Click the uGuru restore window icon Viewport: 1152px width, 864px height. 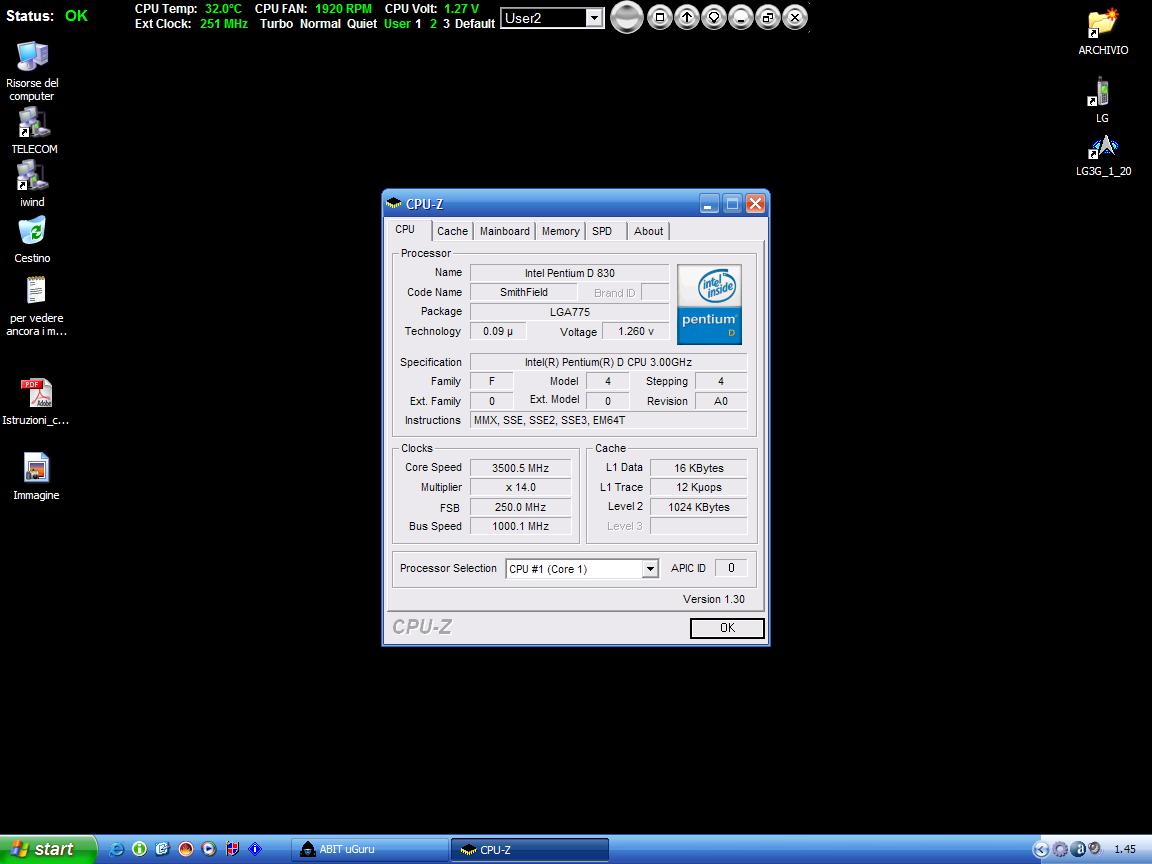point(768,17)
